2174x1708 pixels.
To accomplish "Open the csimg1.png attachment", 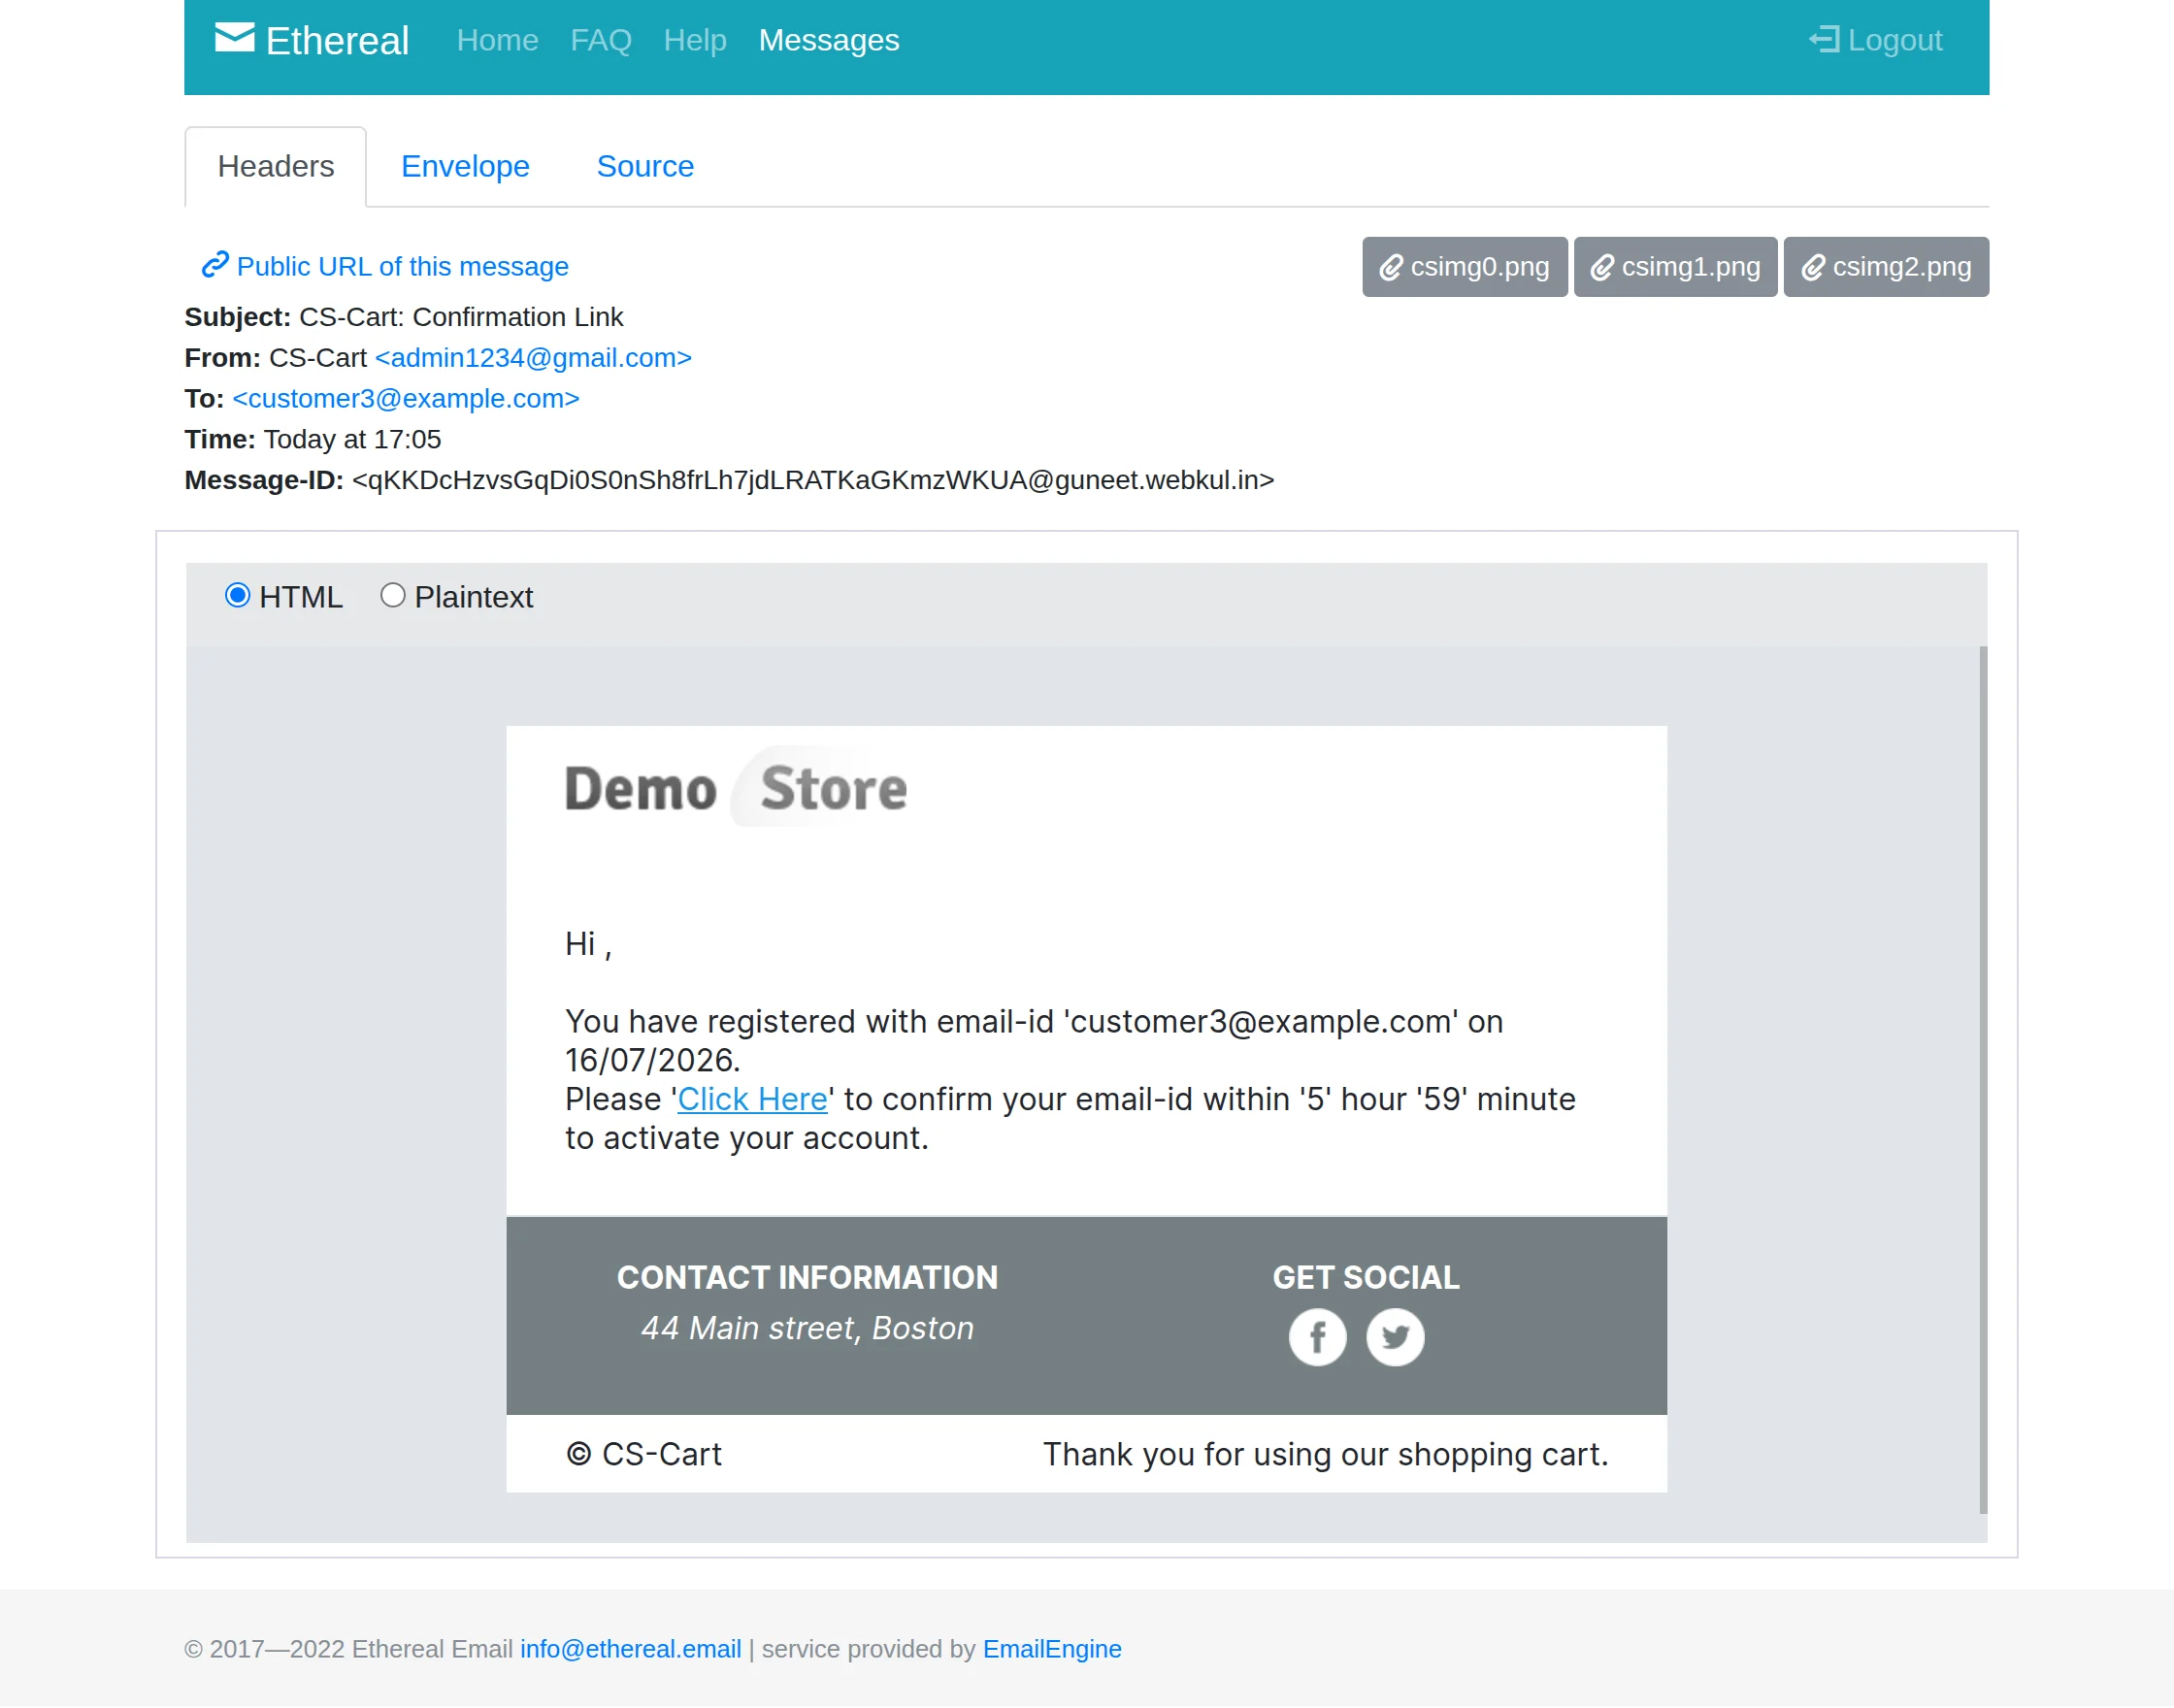I will (x=1675, y=267).
